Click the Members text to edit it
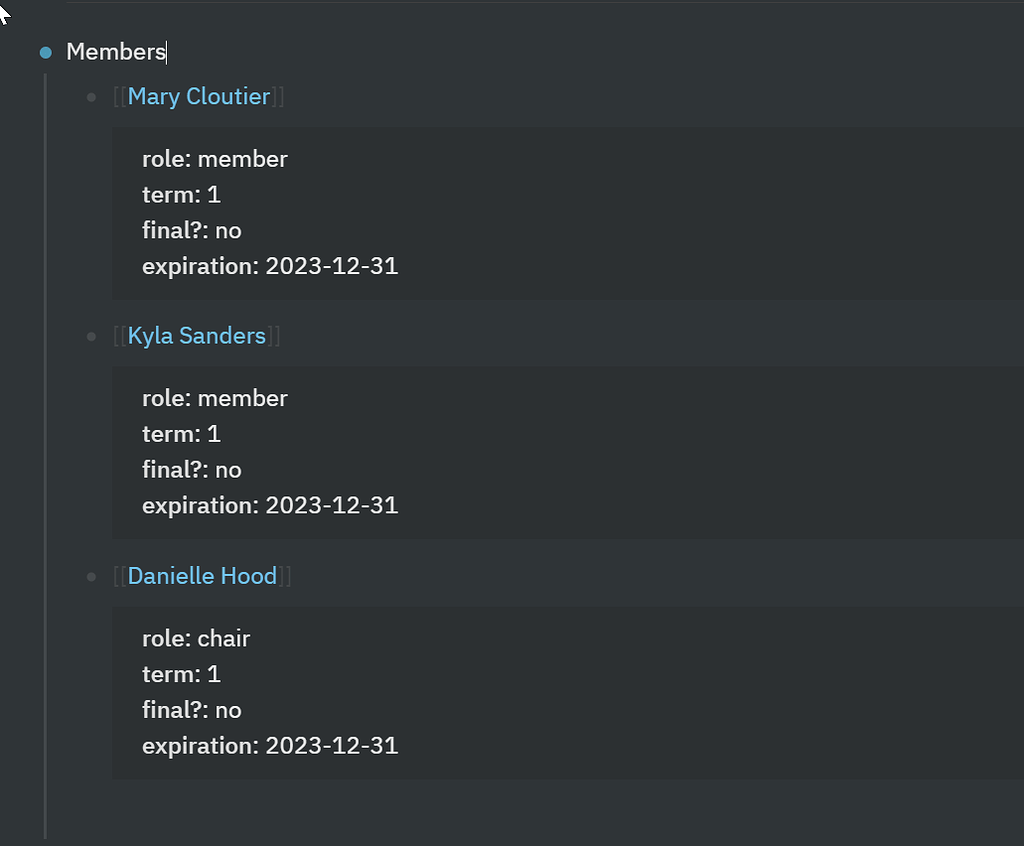Screen dimensions: 1024x846 pyautogui.click(x=116, y=51)
